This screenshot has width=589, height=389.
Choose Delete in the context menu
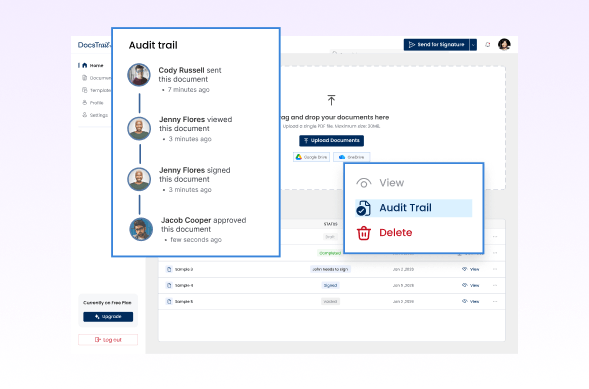pyautogui.click(x=413, y=233)
